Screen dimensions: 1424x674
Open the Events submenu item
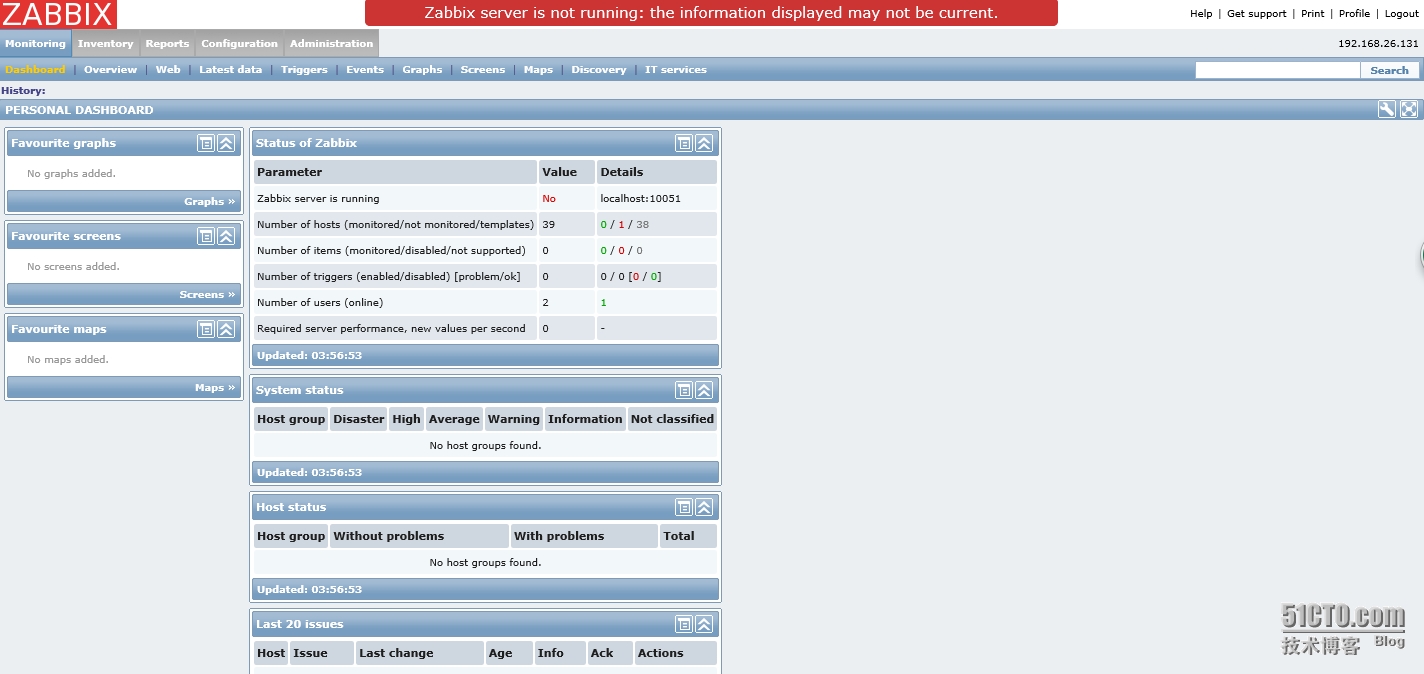point(365,70)
